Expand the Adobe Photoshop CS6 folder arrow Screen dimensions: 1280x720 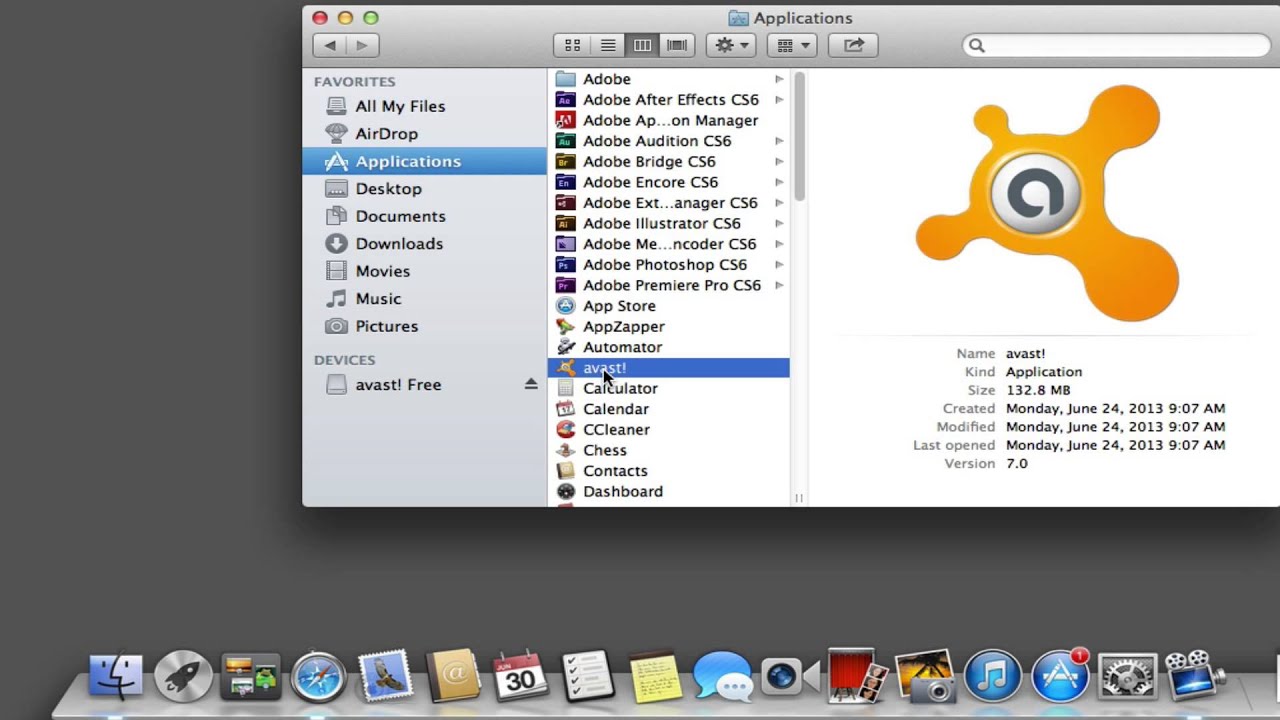click(x=779, y=265)
